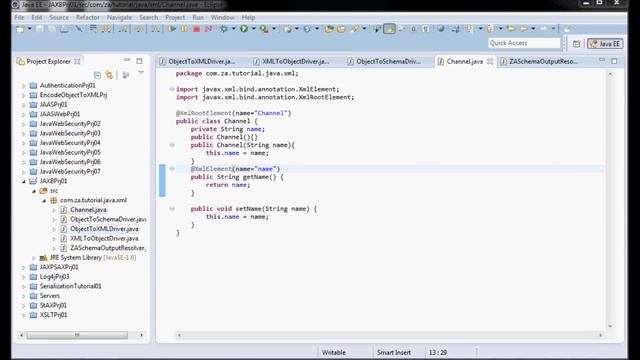This screenshot has width=640, height=360.
Task: Click the red Terminate icon
Action: tap(196, 29)
